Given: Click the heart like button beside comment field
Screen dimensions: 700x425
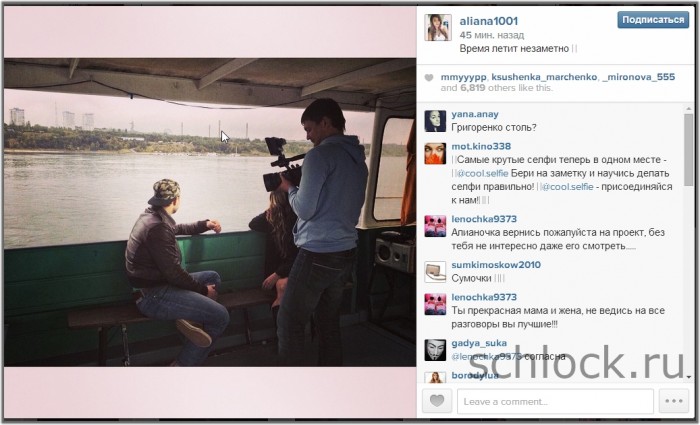Looking at the screenshot, I should 437,401.
